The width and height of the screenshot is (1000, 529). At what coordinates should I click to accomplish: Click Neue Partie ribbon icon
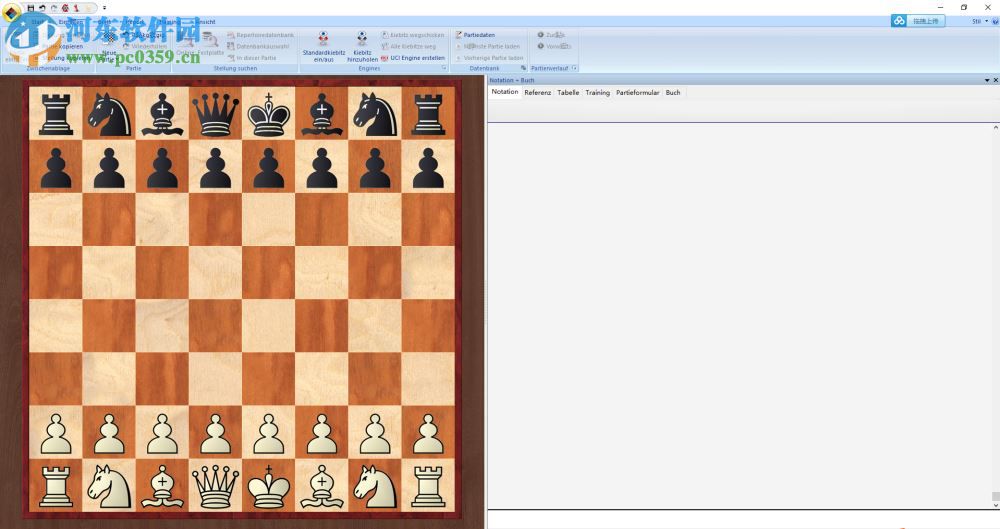(110, 47)
